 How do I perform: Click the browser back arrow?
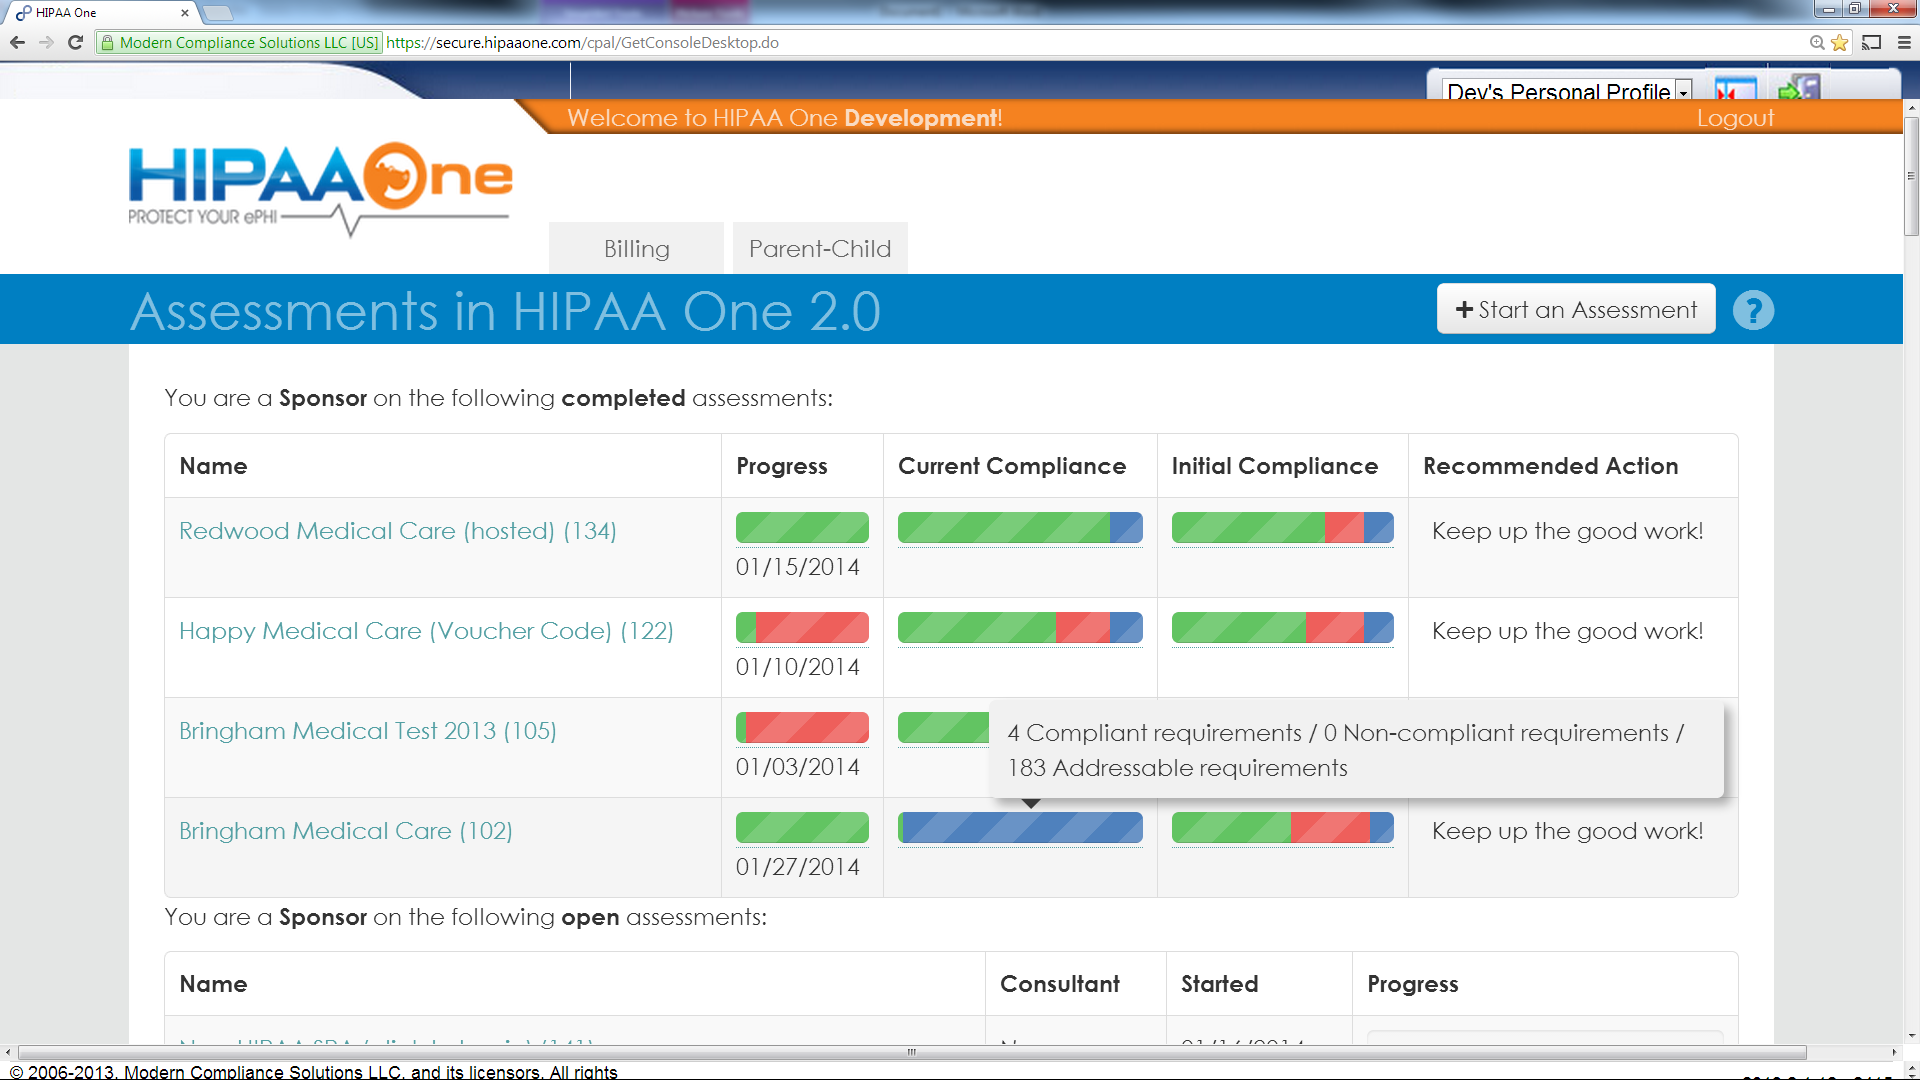(17, 42)
